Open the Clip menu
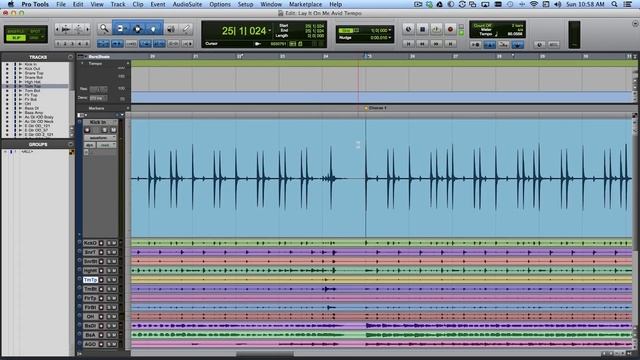Image resolution: width=640 pixels, height=360 pixels. coord(138,4)
